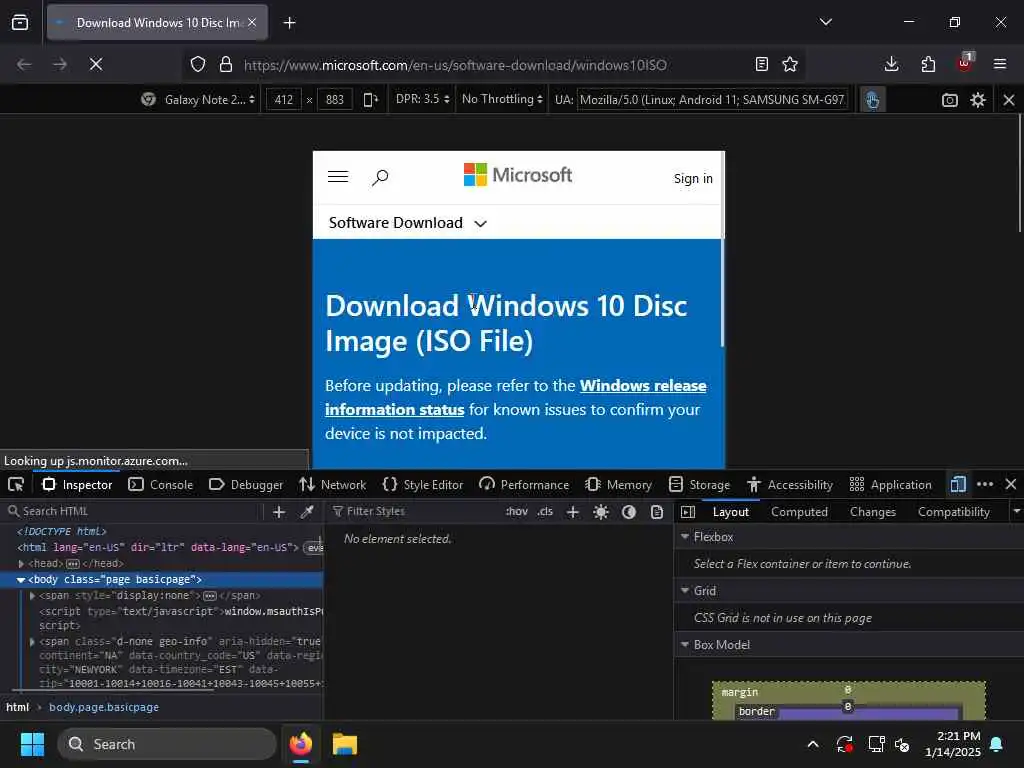Stop loading the page

point(95,64)
